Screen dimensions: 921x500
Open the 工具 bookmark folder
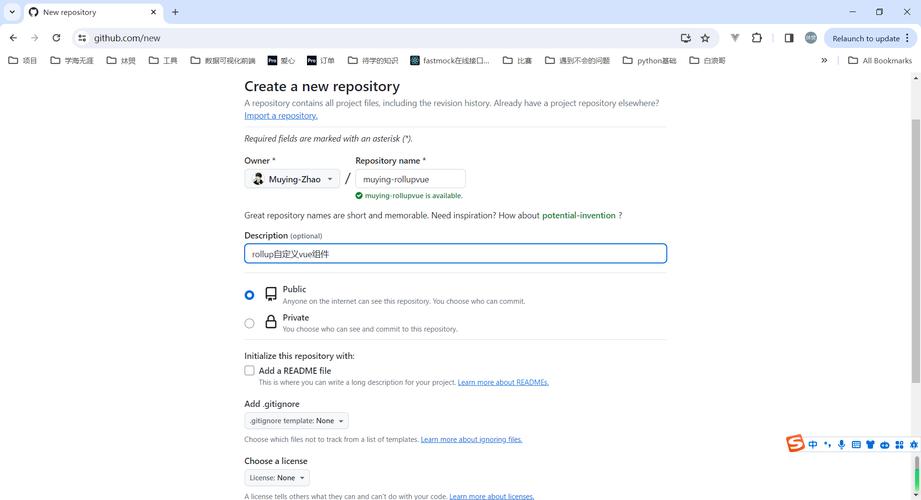click(163, 60)
